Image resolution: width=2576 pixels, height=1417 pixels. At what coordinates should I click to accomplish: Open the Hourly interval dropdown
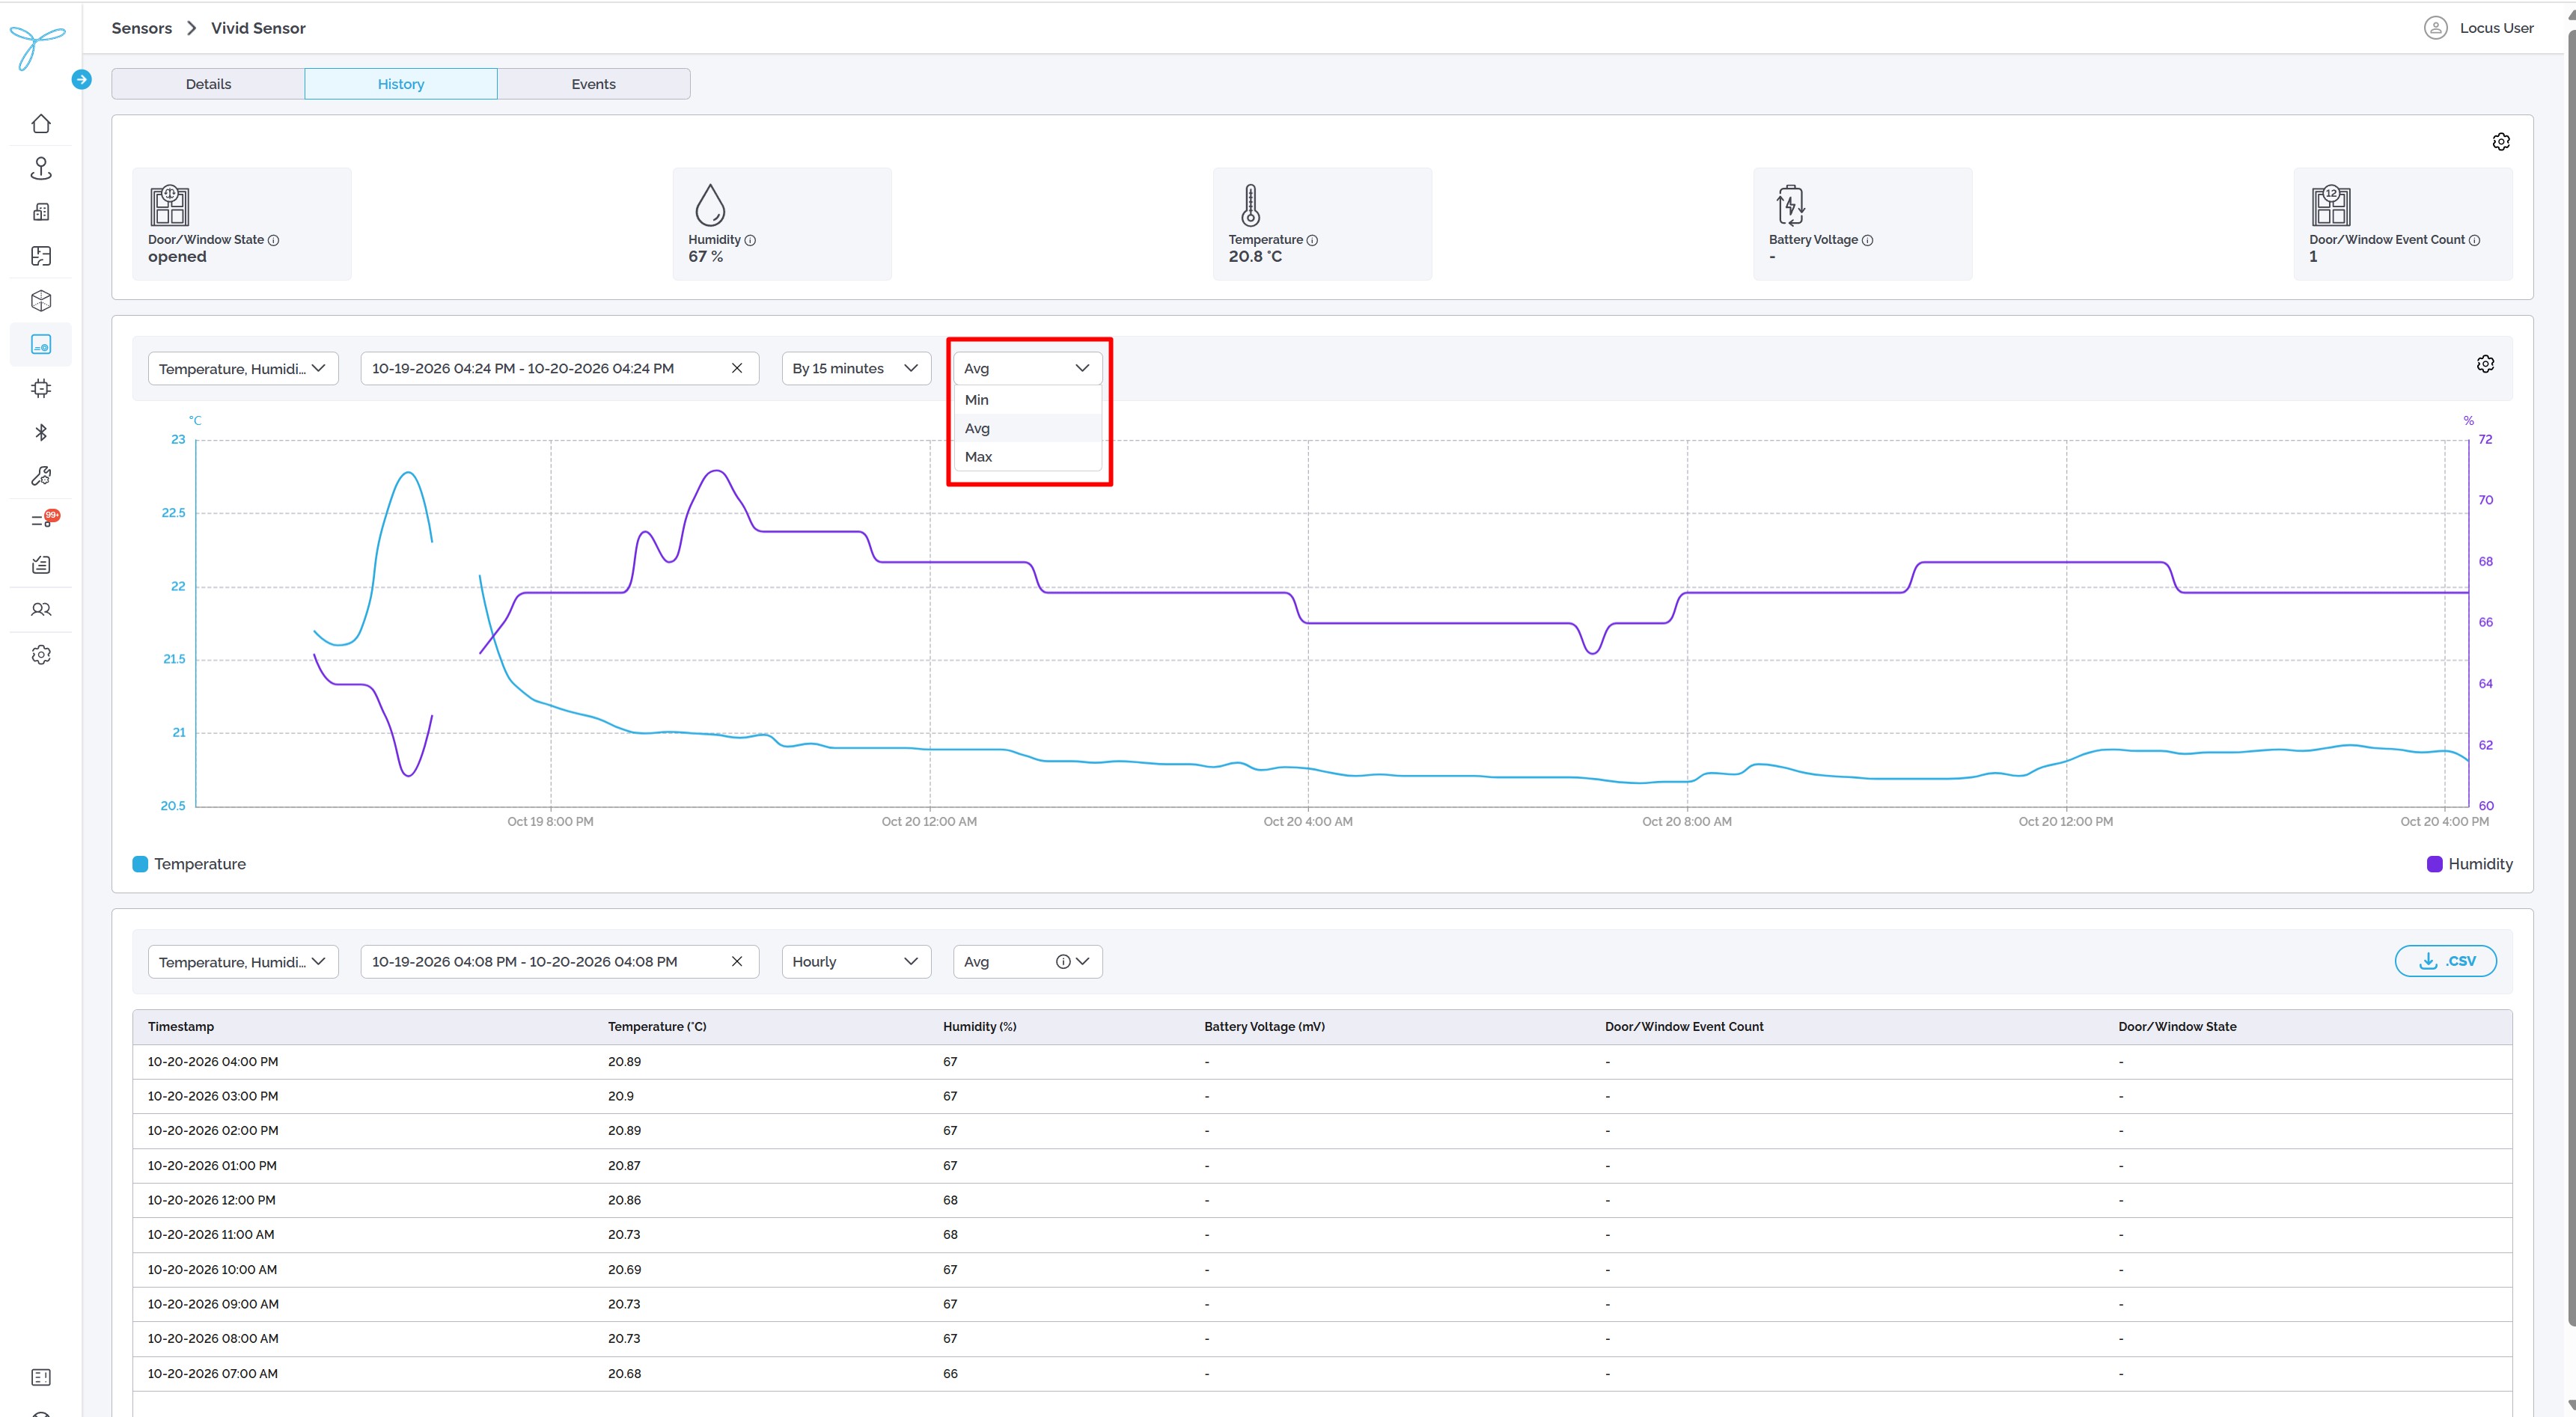[x=856, y=962]
